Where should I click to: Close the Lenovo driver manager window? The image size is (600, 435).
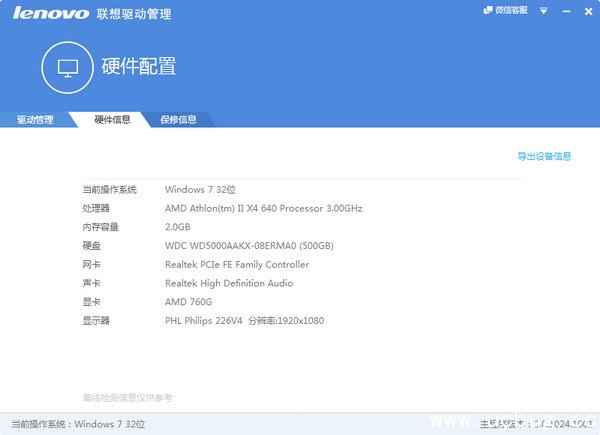point(589,11)
